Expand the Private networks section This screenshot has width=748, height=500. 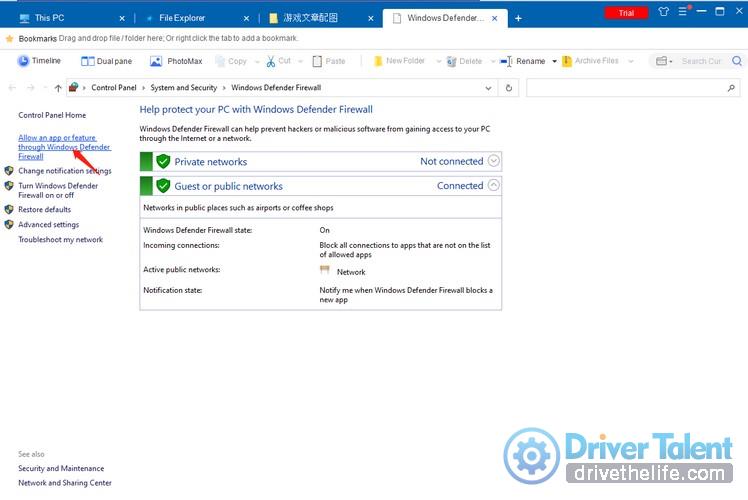click(494, 161)
